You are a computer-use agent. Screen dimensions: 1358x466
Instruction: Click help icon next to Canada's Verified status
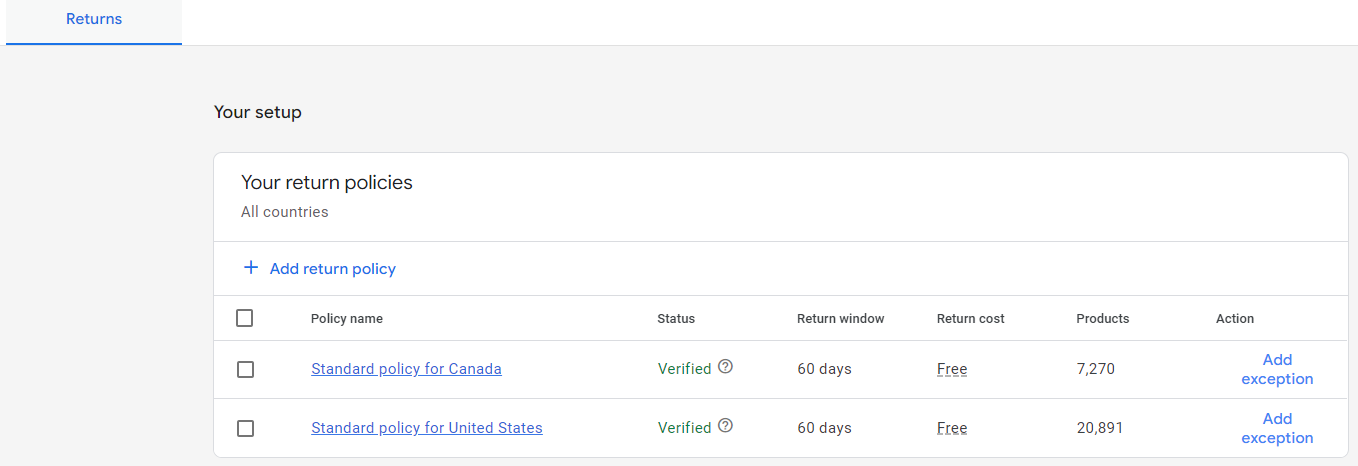pos(726,367)
